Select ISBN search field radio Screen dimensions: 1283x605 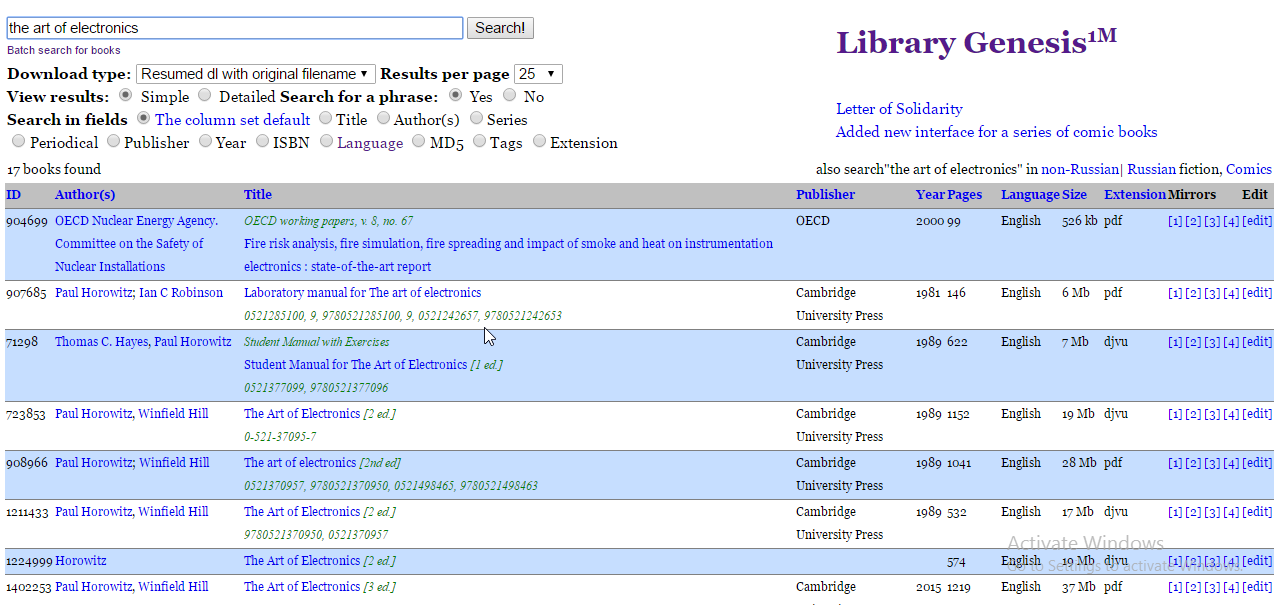261,142
